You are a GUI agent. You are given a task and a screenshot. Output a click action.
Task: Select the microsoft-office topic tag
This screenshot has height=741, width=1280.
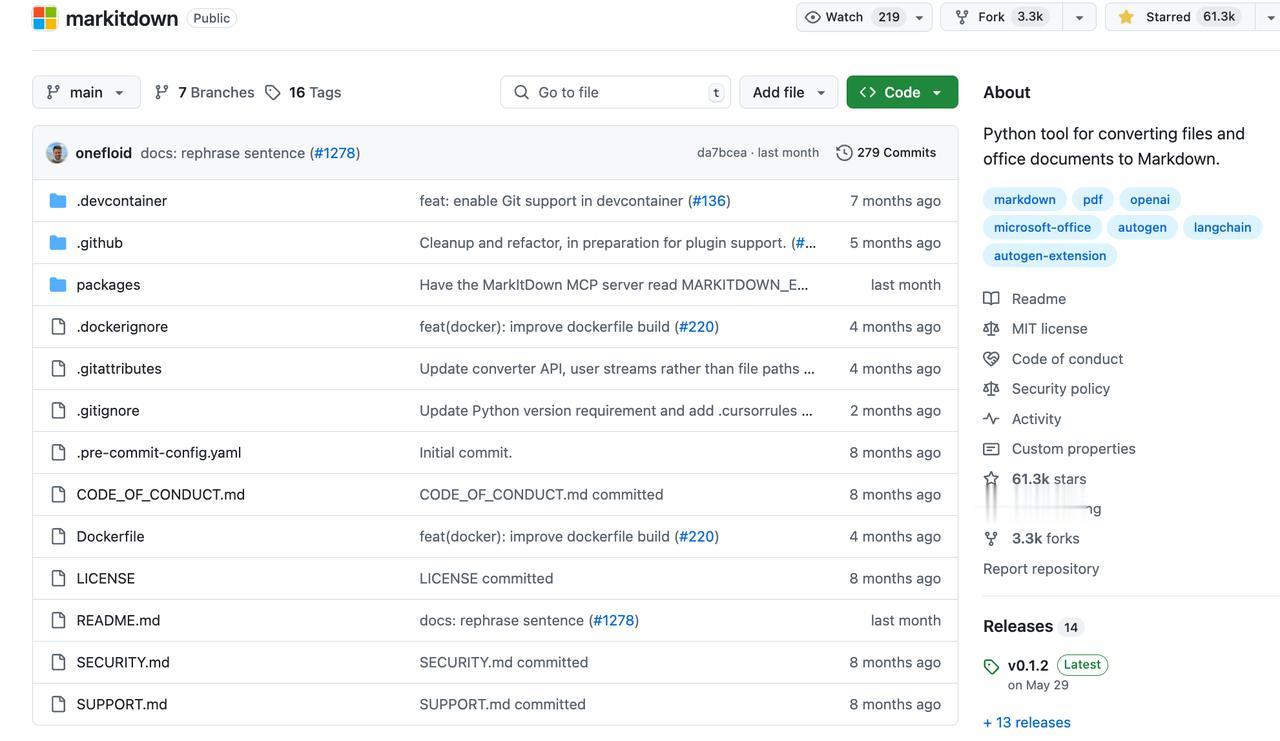coord(1042,227)
